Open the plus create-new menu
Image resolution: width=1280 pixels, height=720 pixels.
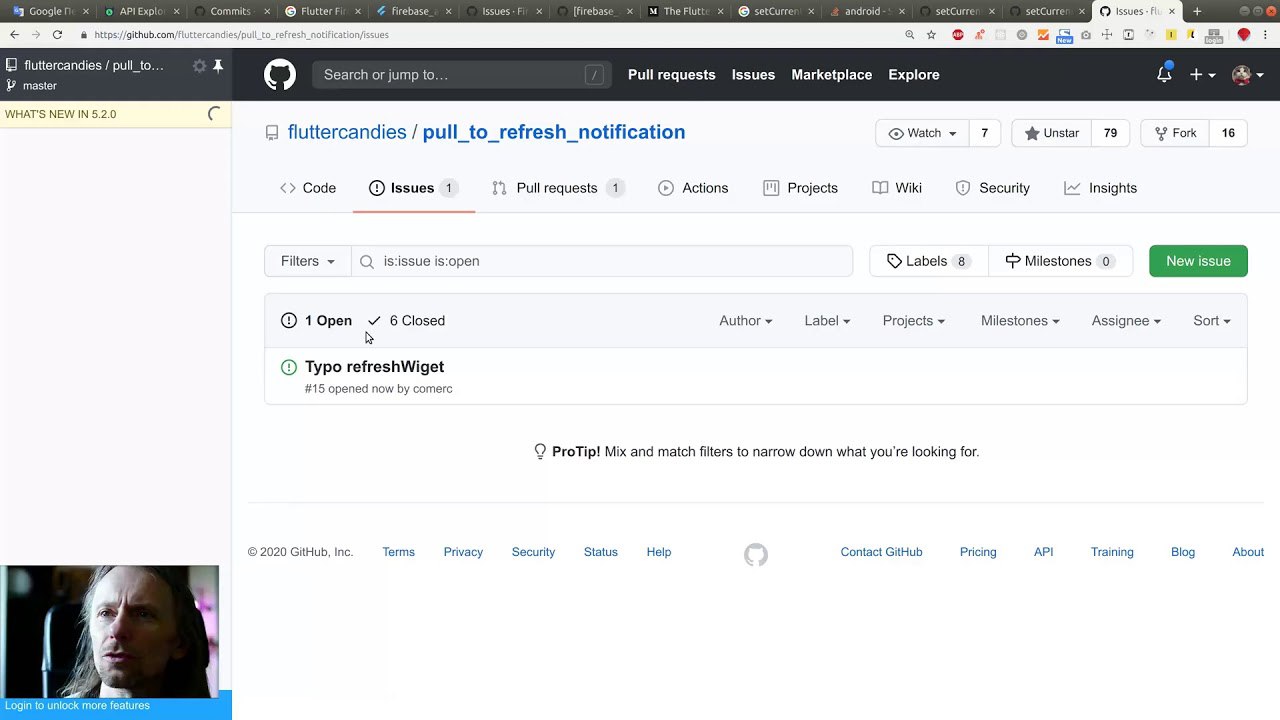click(x=1202, y=75)
